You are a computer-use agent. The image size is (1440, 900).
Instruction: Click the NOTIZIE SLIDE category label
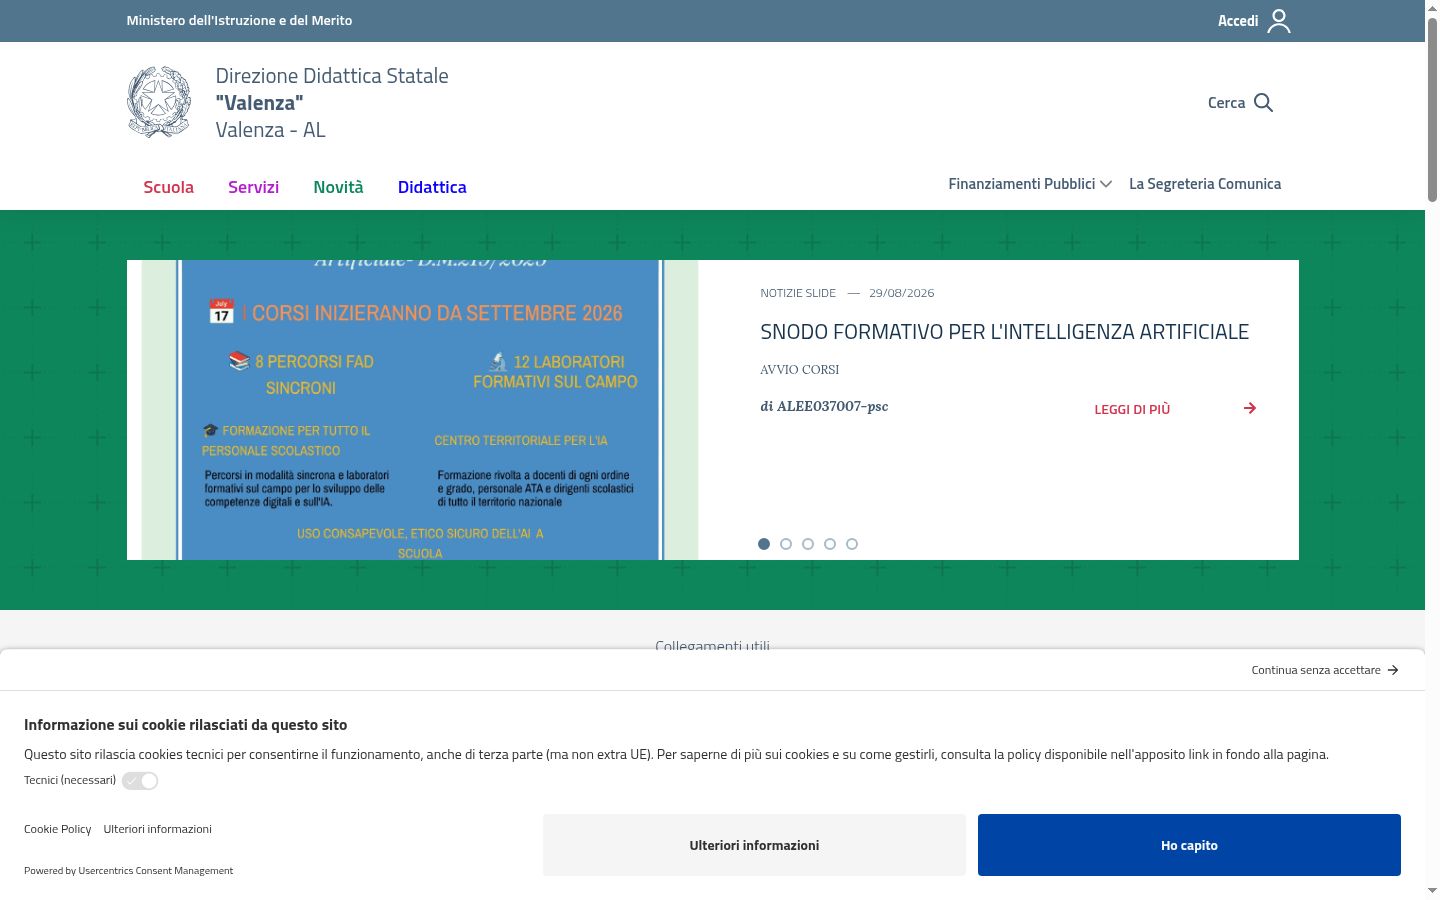798,293
